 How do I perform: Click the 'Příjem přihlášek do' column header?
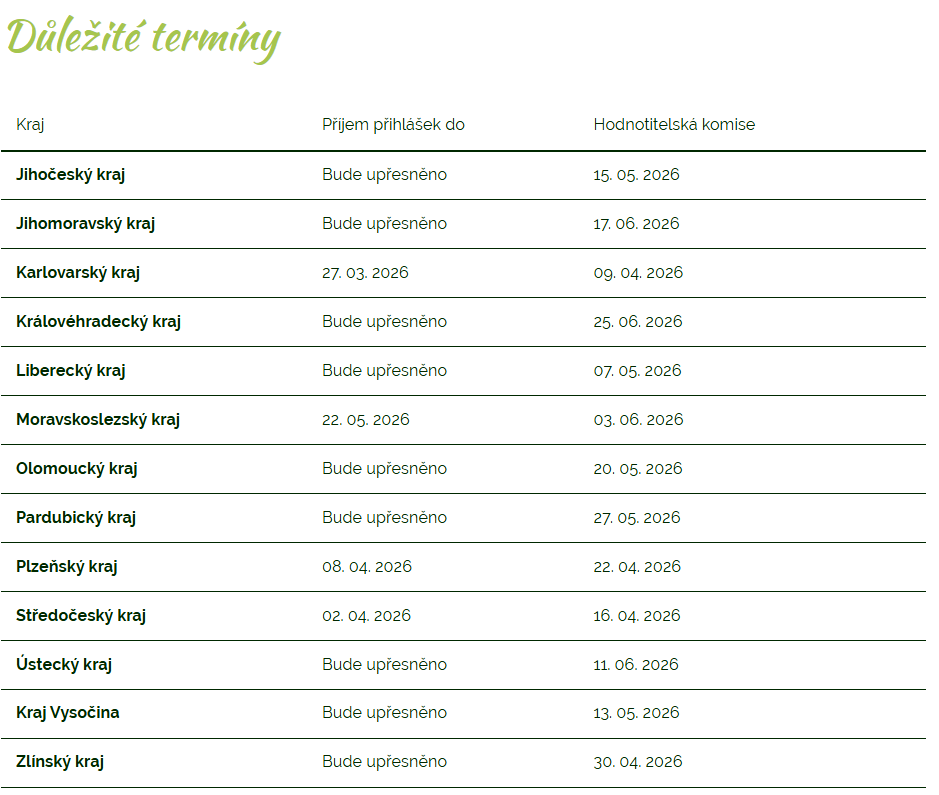coord(393,125)
